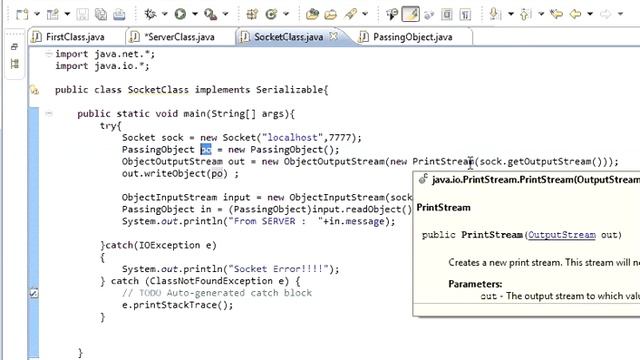Close the SocketClass.java editor tab
This screenshot has height=360, width=640.
click(x=333, y=36)
